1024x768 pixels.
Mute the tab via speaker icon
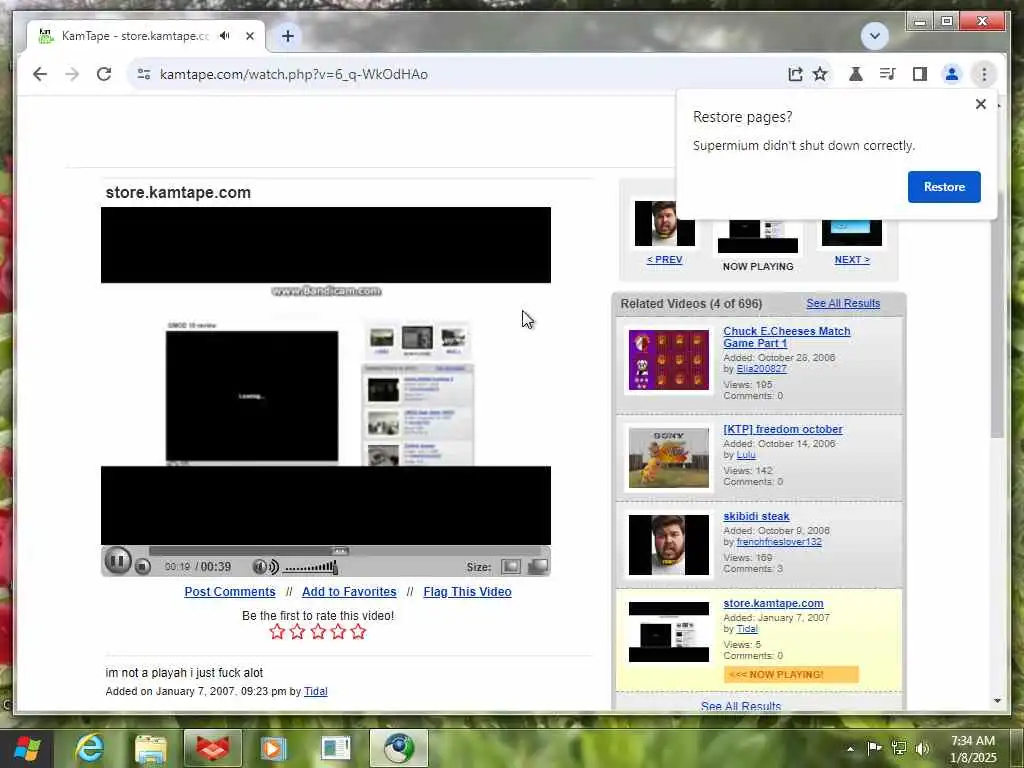point(225,36)
